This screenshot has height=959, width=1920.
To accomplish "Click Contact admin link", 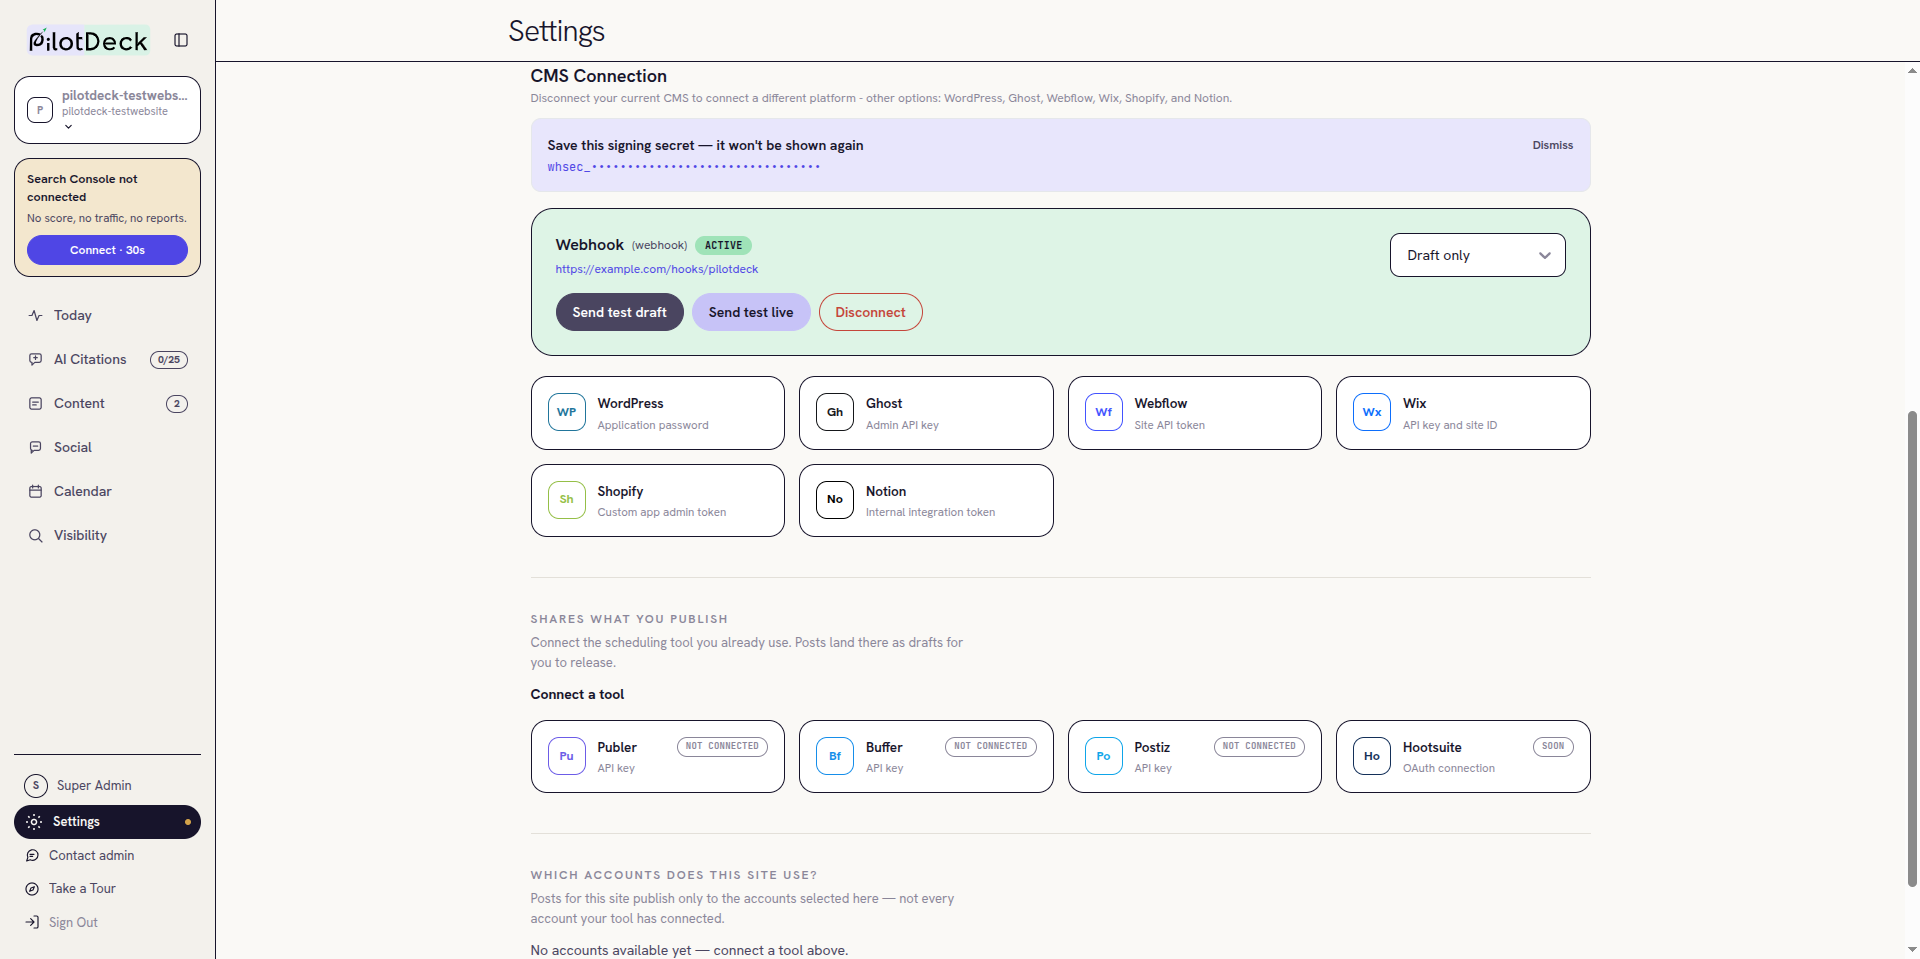I will click(x=91, y=855).
